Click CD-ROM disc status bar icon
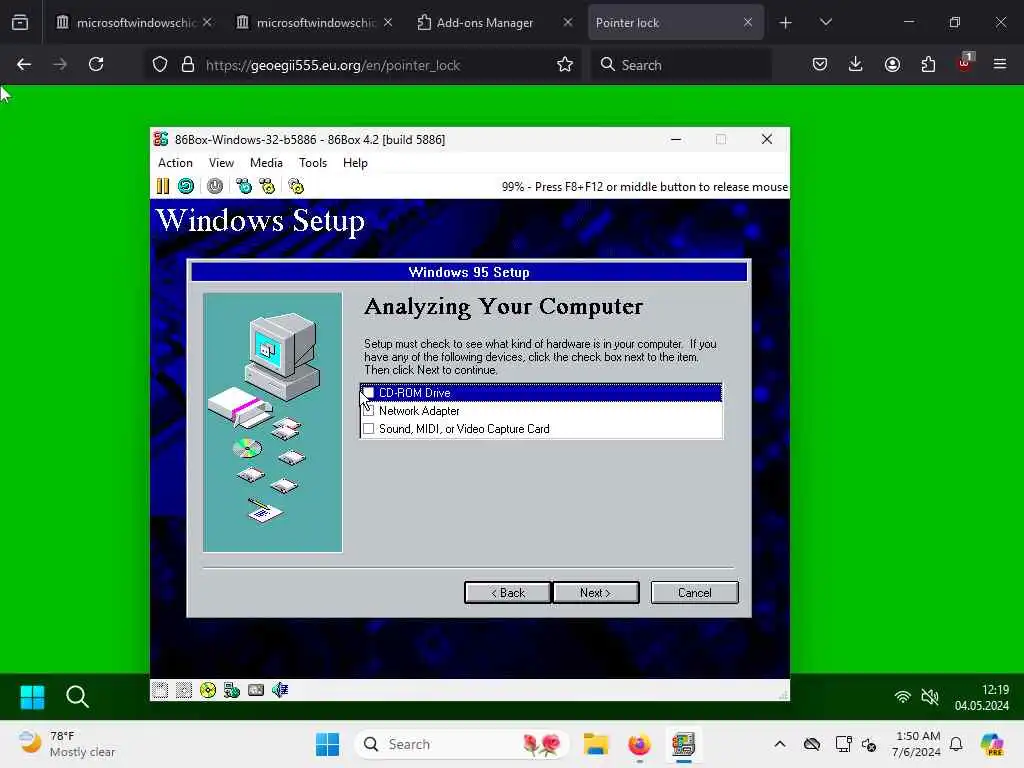1024x768 pixels. click(208, 690)
